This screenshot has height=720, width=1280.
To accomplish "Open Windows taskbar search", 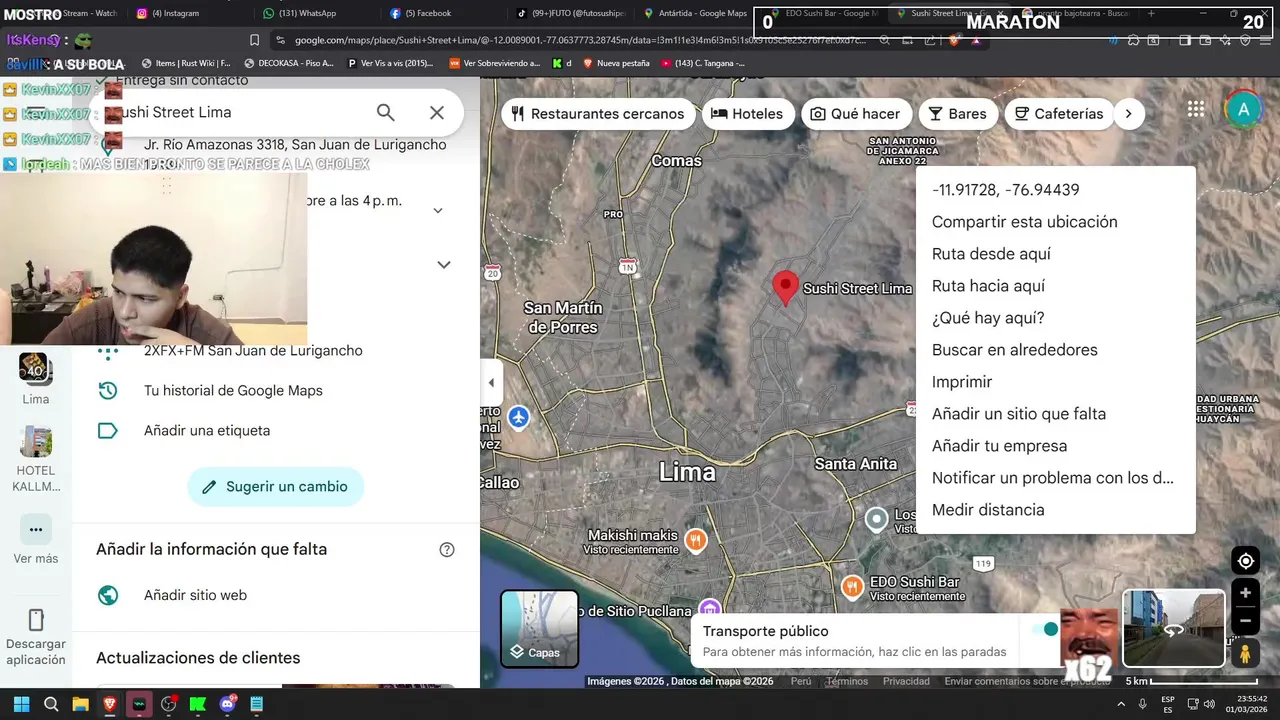I will click(x=51, y=704).
